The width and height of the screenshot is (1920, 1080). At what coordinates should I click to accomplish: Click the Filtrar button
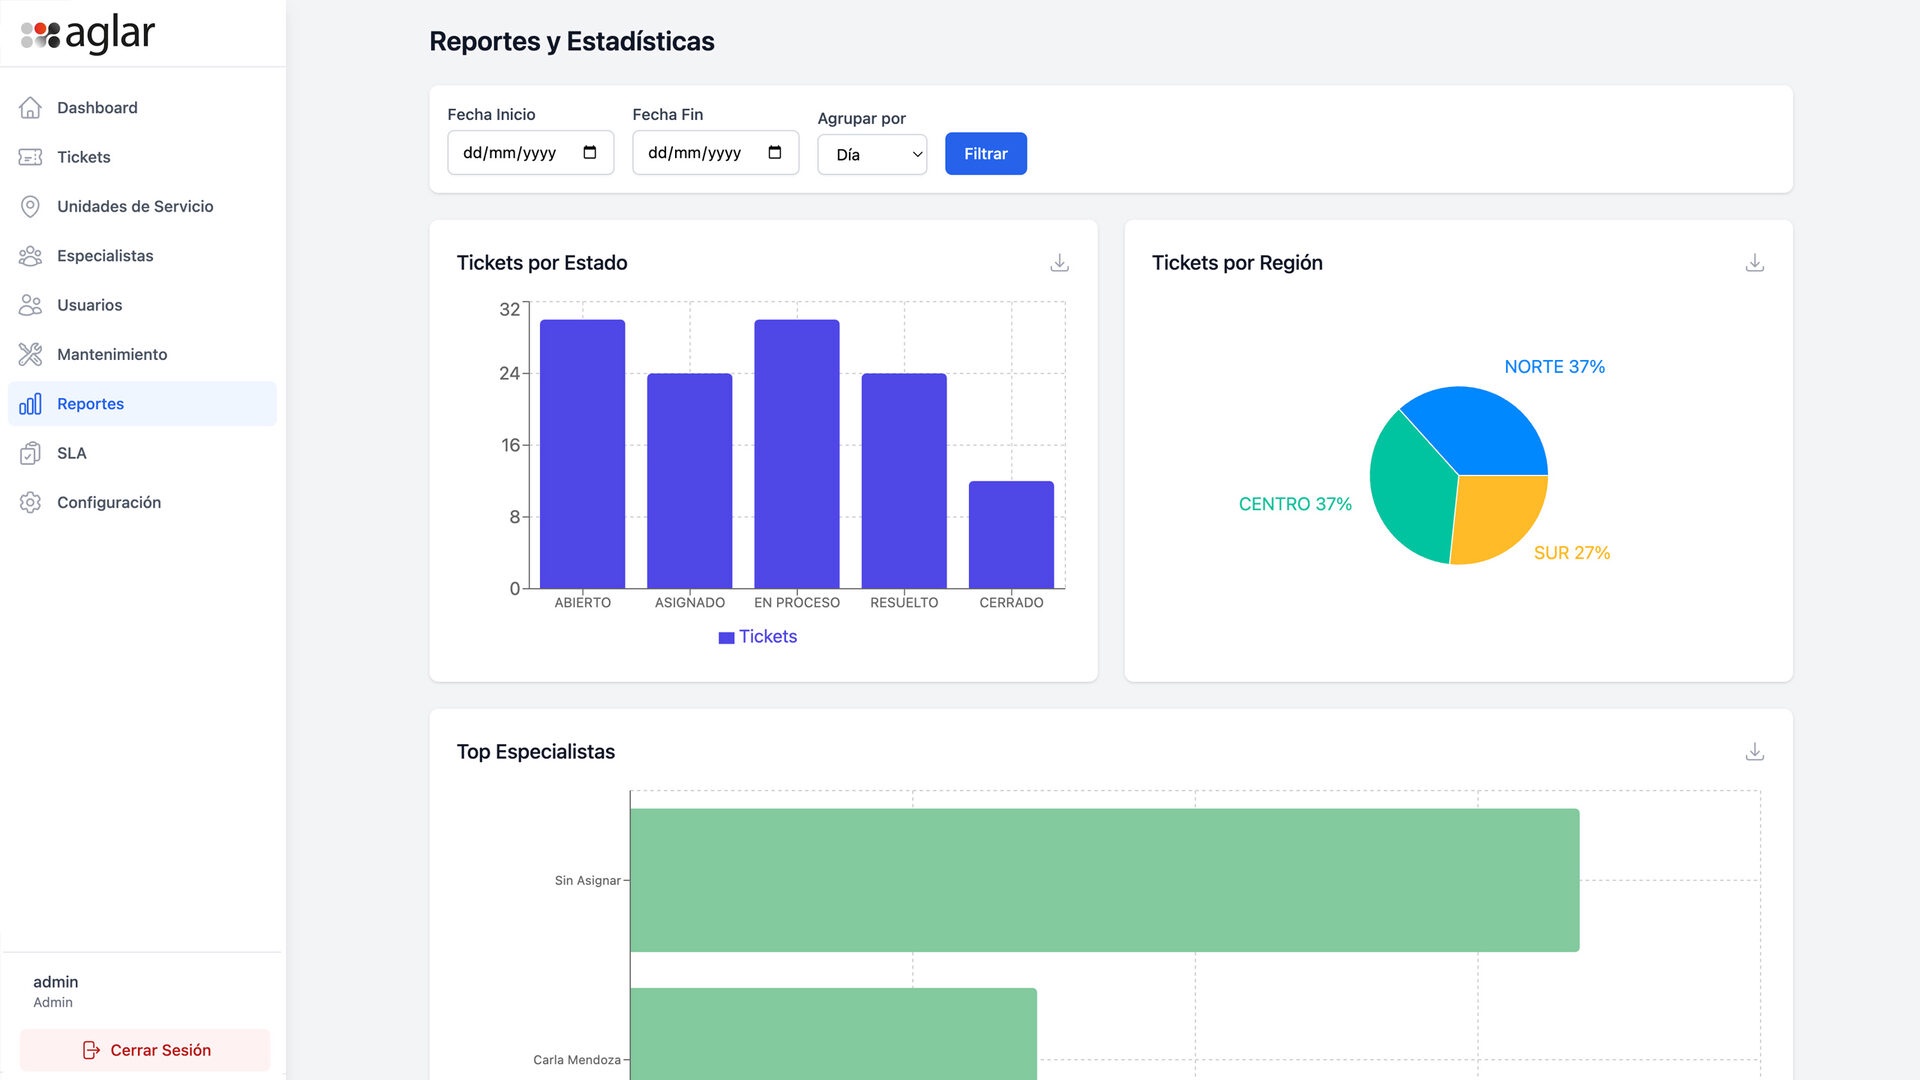[986, 154]
